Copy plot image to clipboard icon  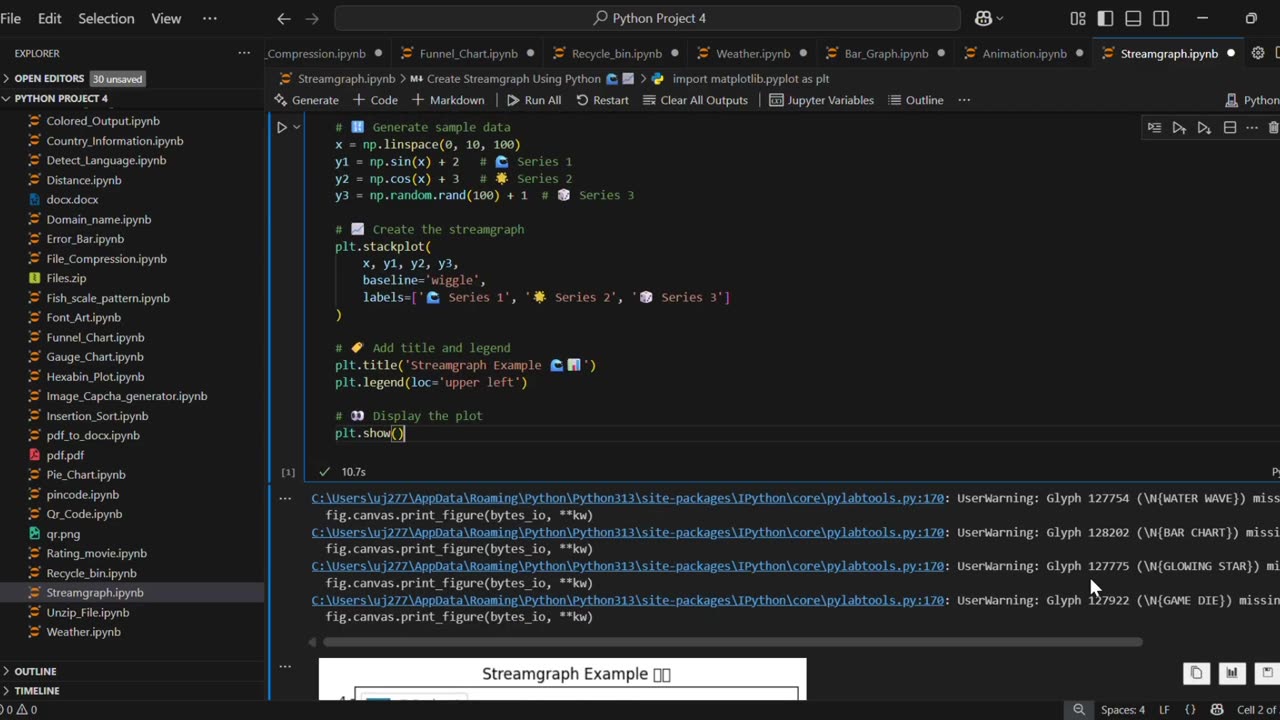tap(1196, 673)
